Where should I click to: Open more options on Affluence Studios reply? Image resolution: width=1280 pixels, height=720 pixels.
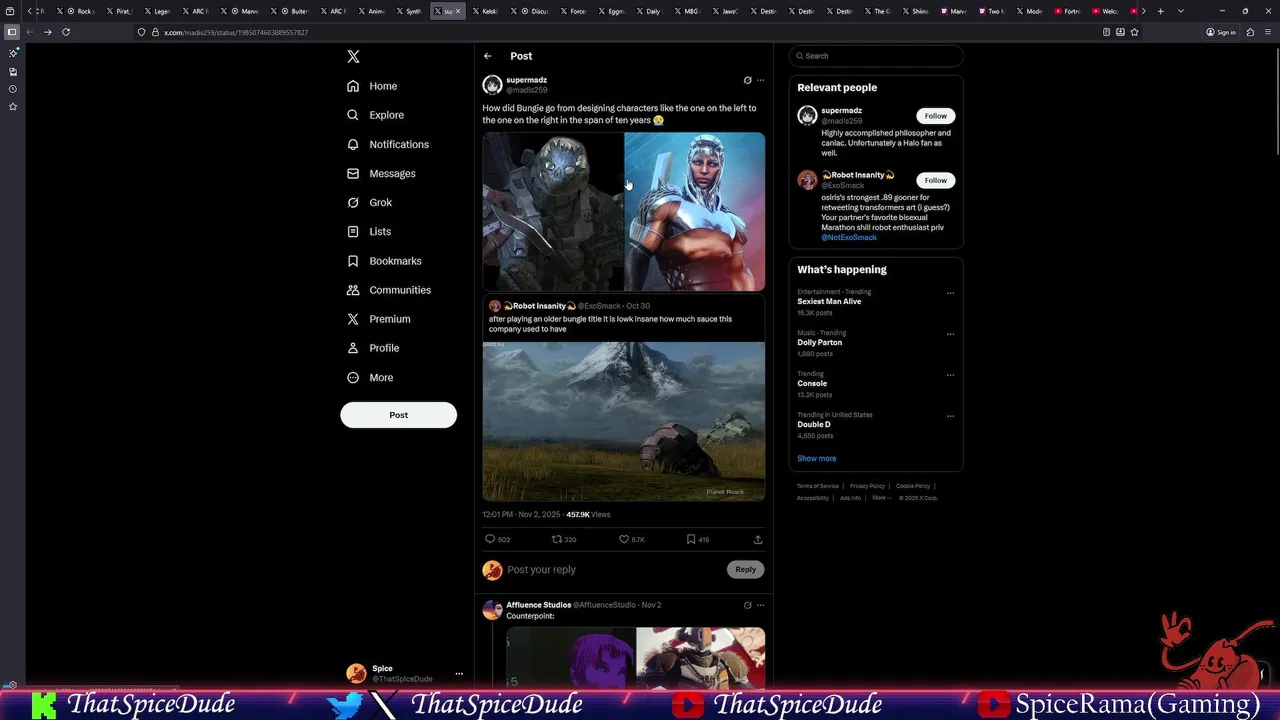coord(760,605)
